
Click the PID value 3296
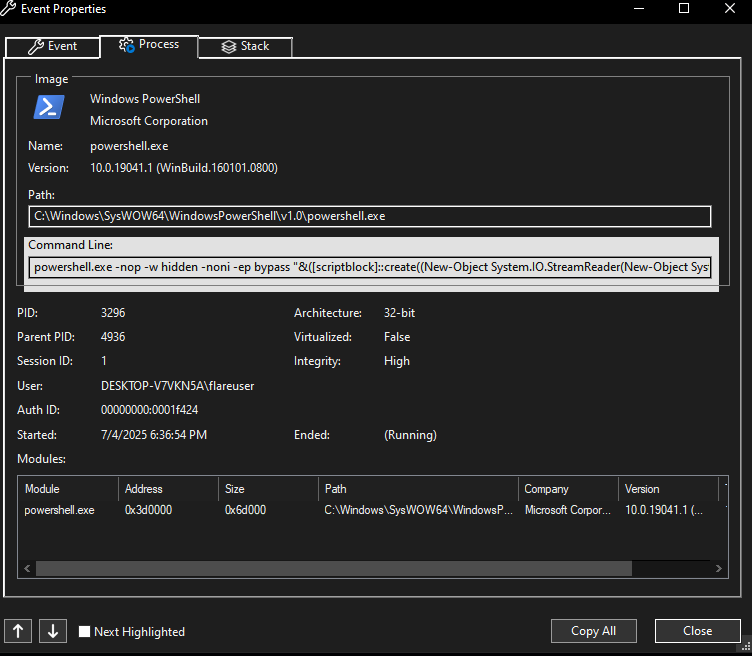[113, 313]
